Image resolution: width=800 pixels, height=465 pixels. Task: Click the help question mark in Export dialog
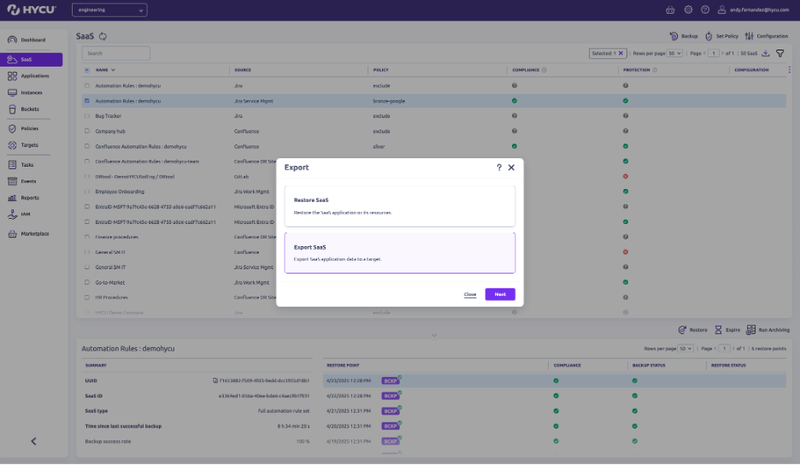pyautogui.click(x=499, y=168)
